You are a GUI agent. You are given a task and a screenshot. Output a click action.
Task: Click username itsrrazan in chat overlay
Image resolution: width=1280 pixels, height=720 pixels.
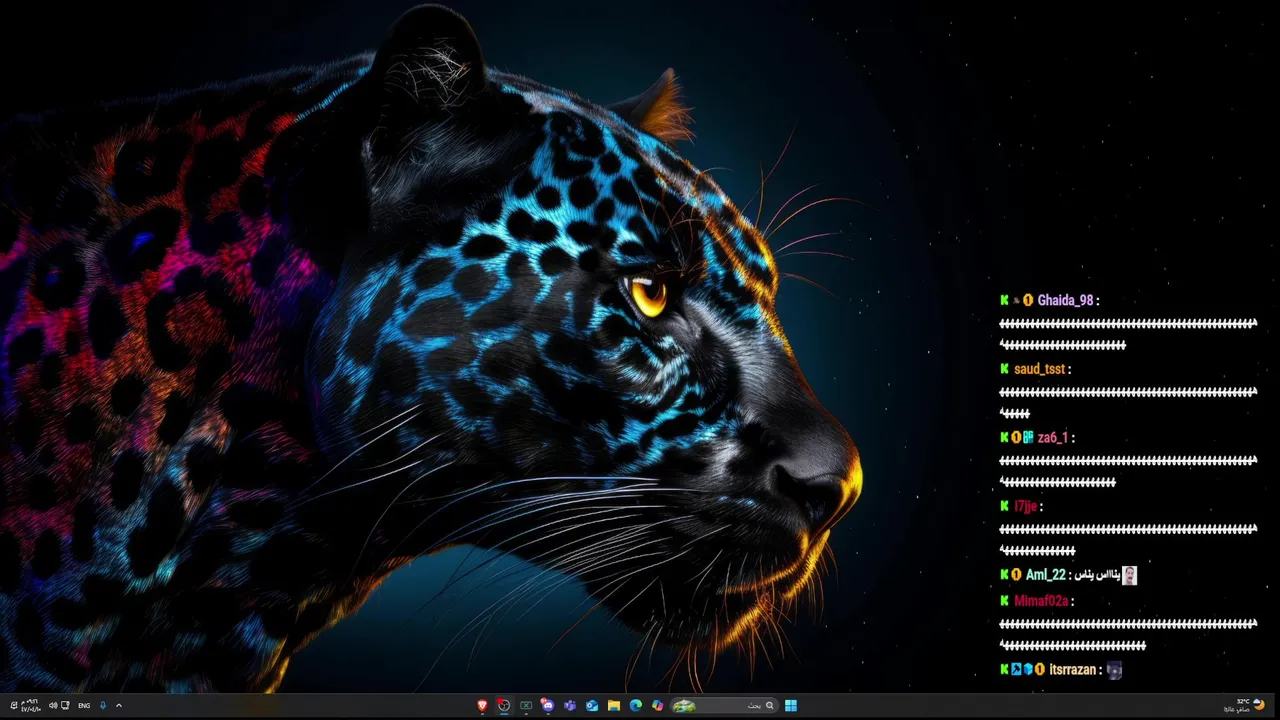1073,670
